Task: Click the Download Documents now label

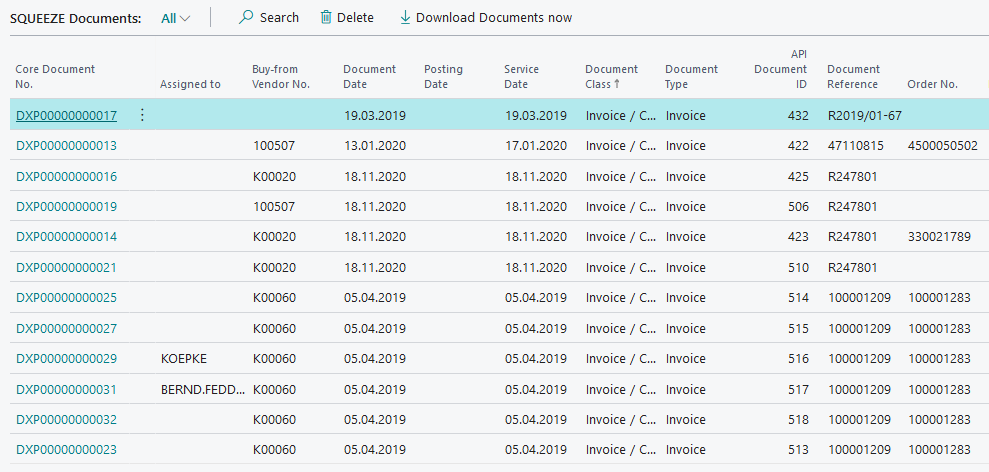Action: click(494, 18)
